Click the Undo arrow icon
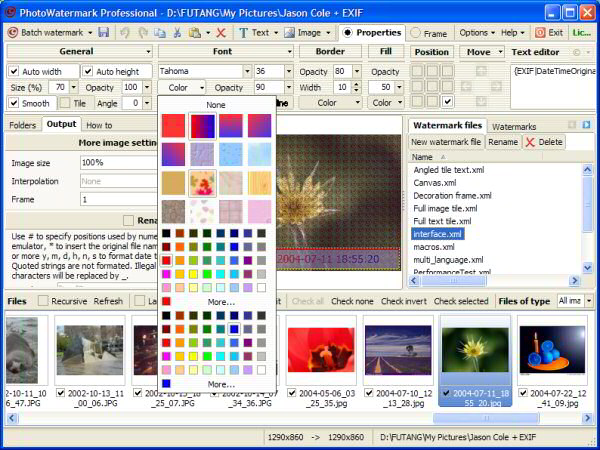 click(x=126, y=32)
